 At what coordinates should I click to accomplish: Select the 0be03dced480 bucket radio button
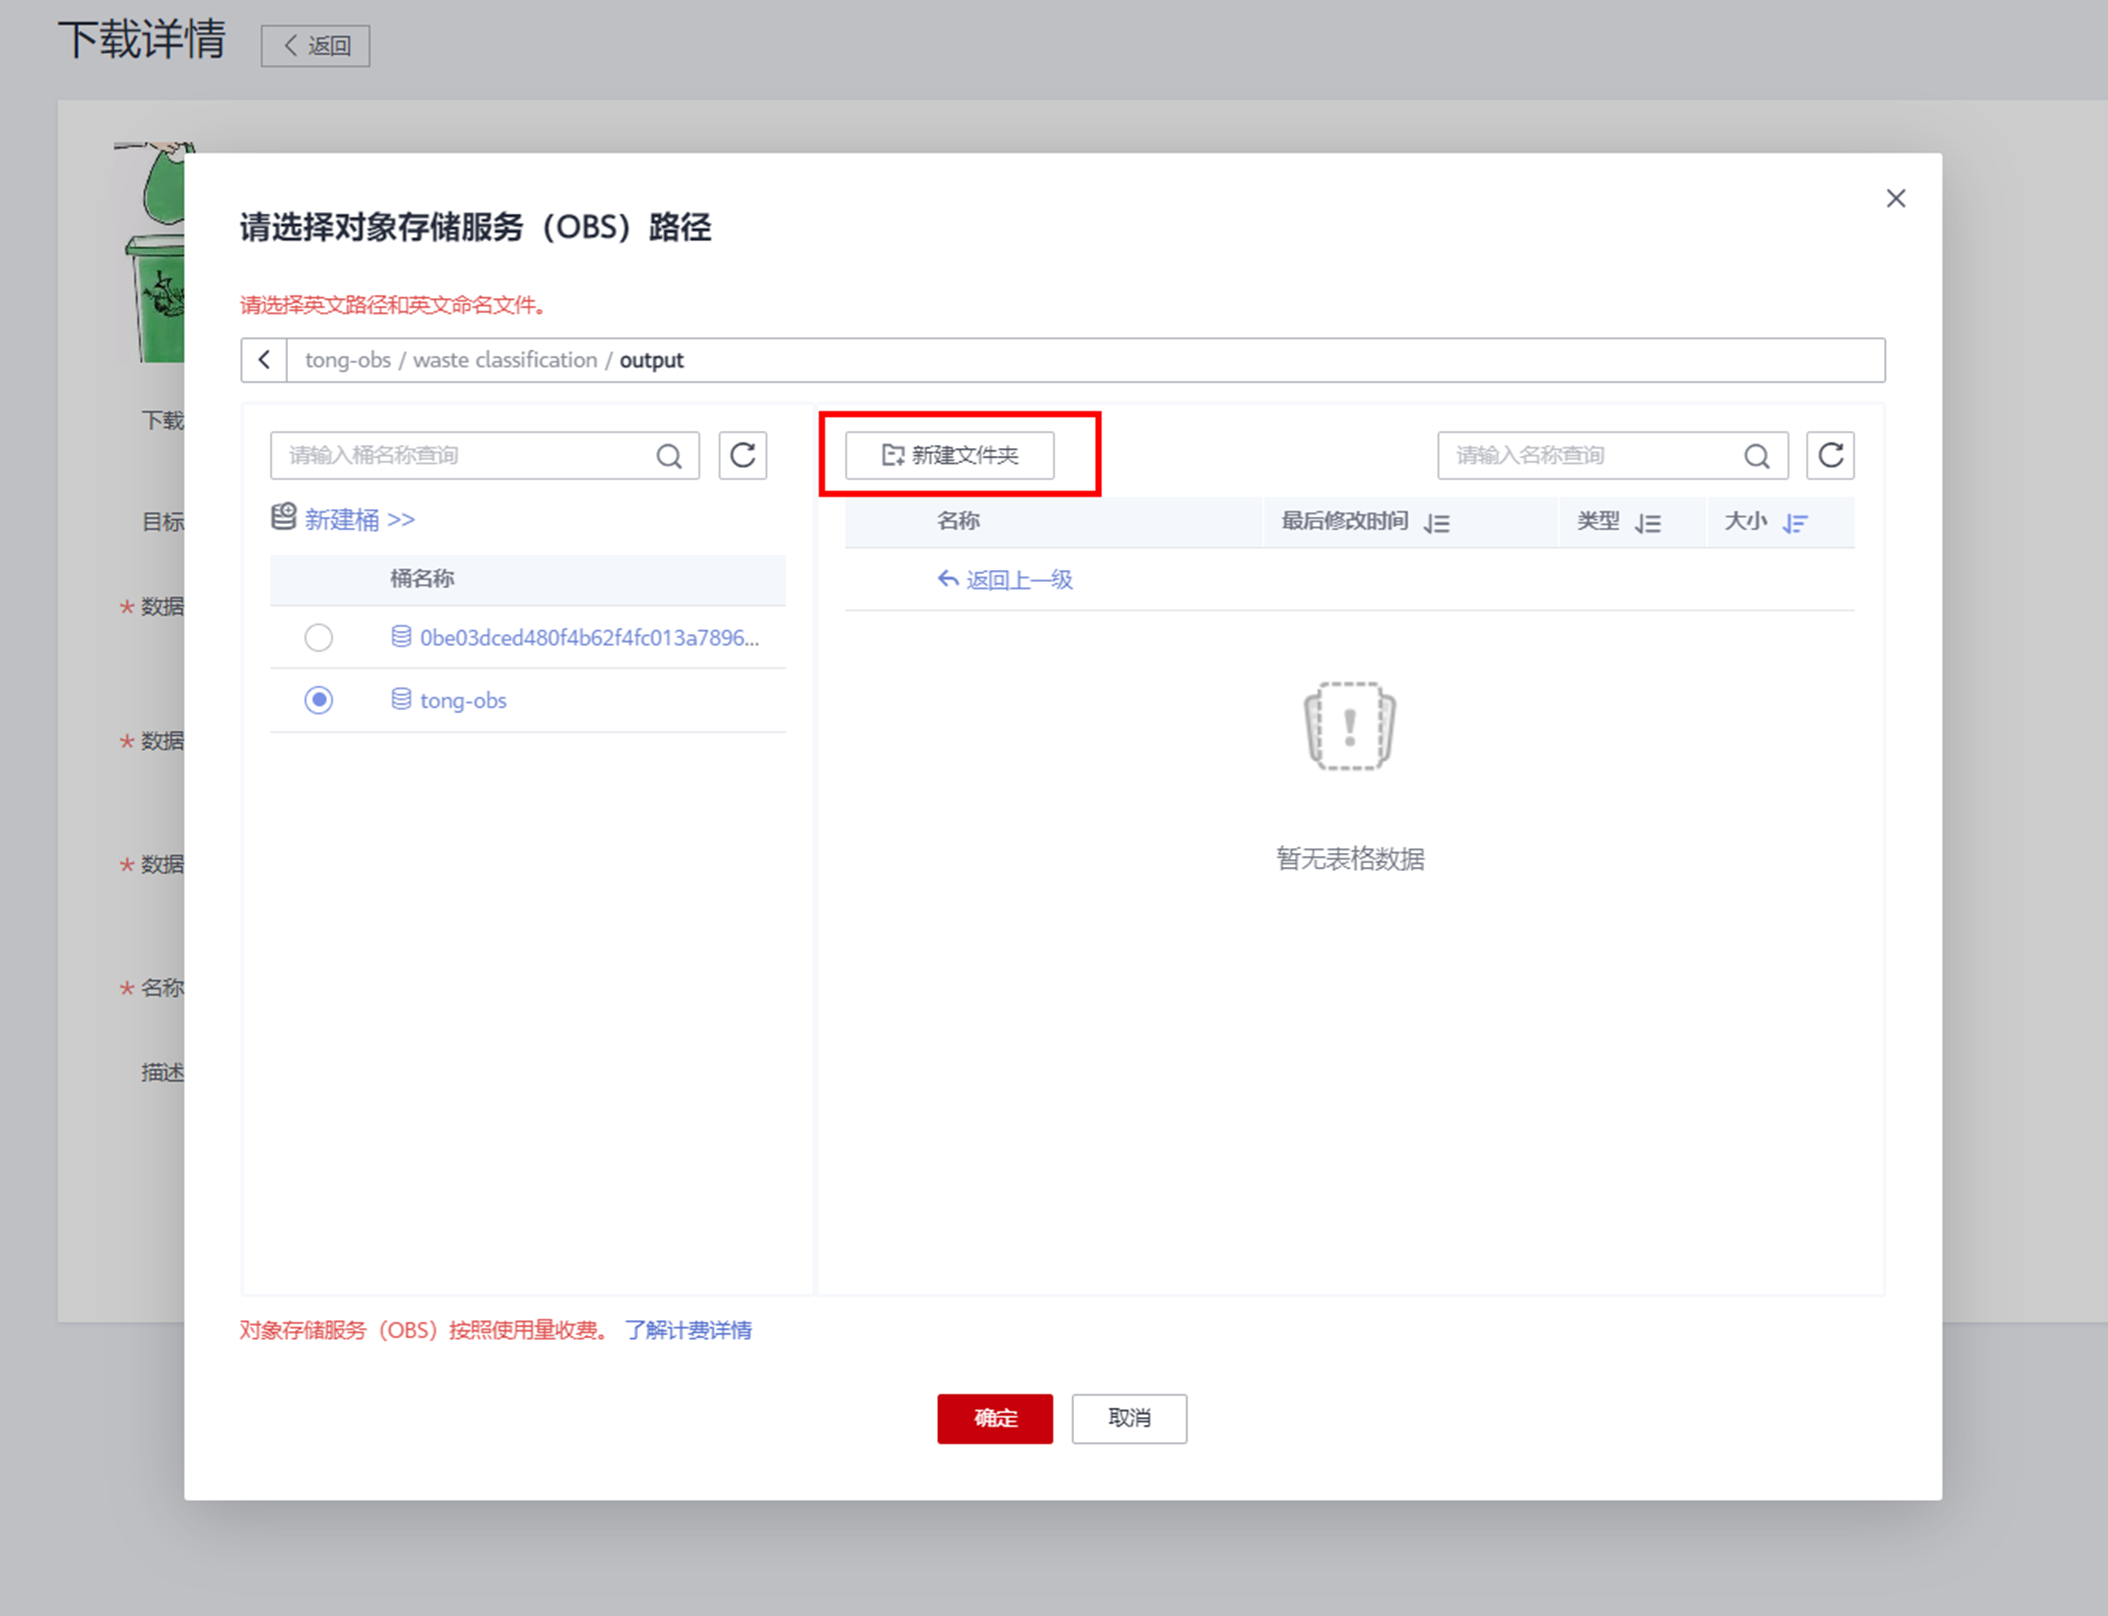(319, 638)
